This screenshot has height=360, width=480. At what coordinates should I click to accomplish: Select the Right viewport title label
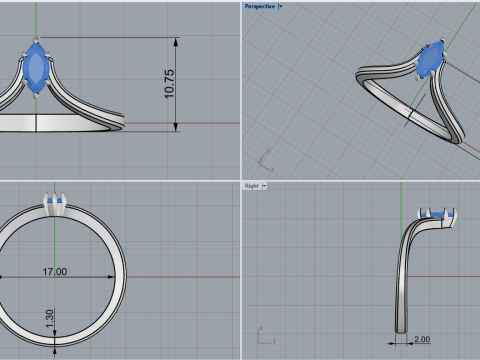[252, 186]
